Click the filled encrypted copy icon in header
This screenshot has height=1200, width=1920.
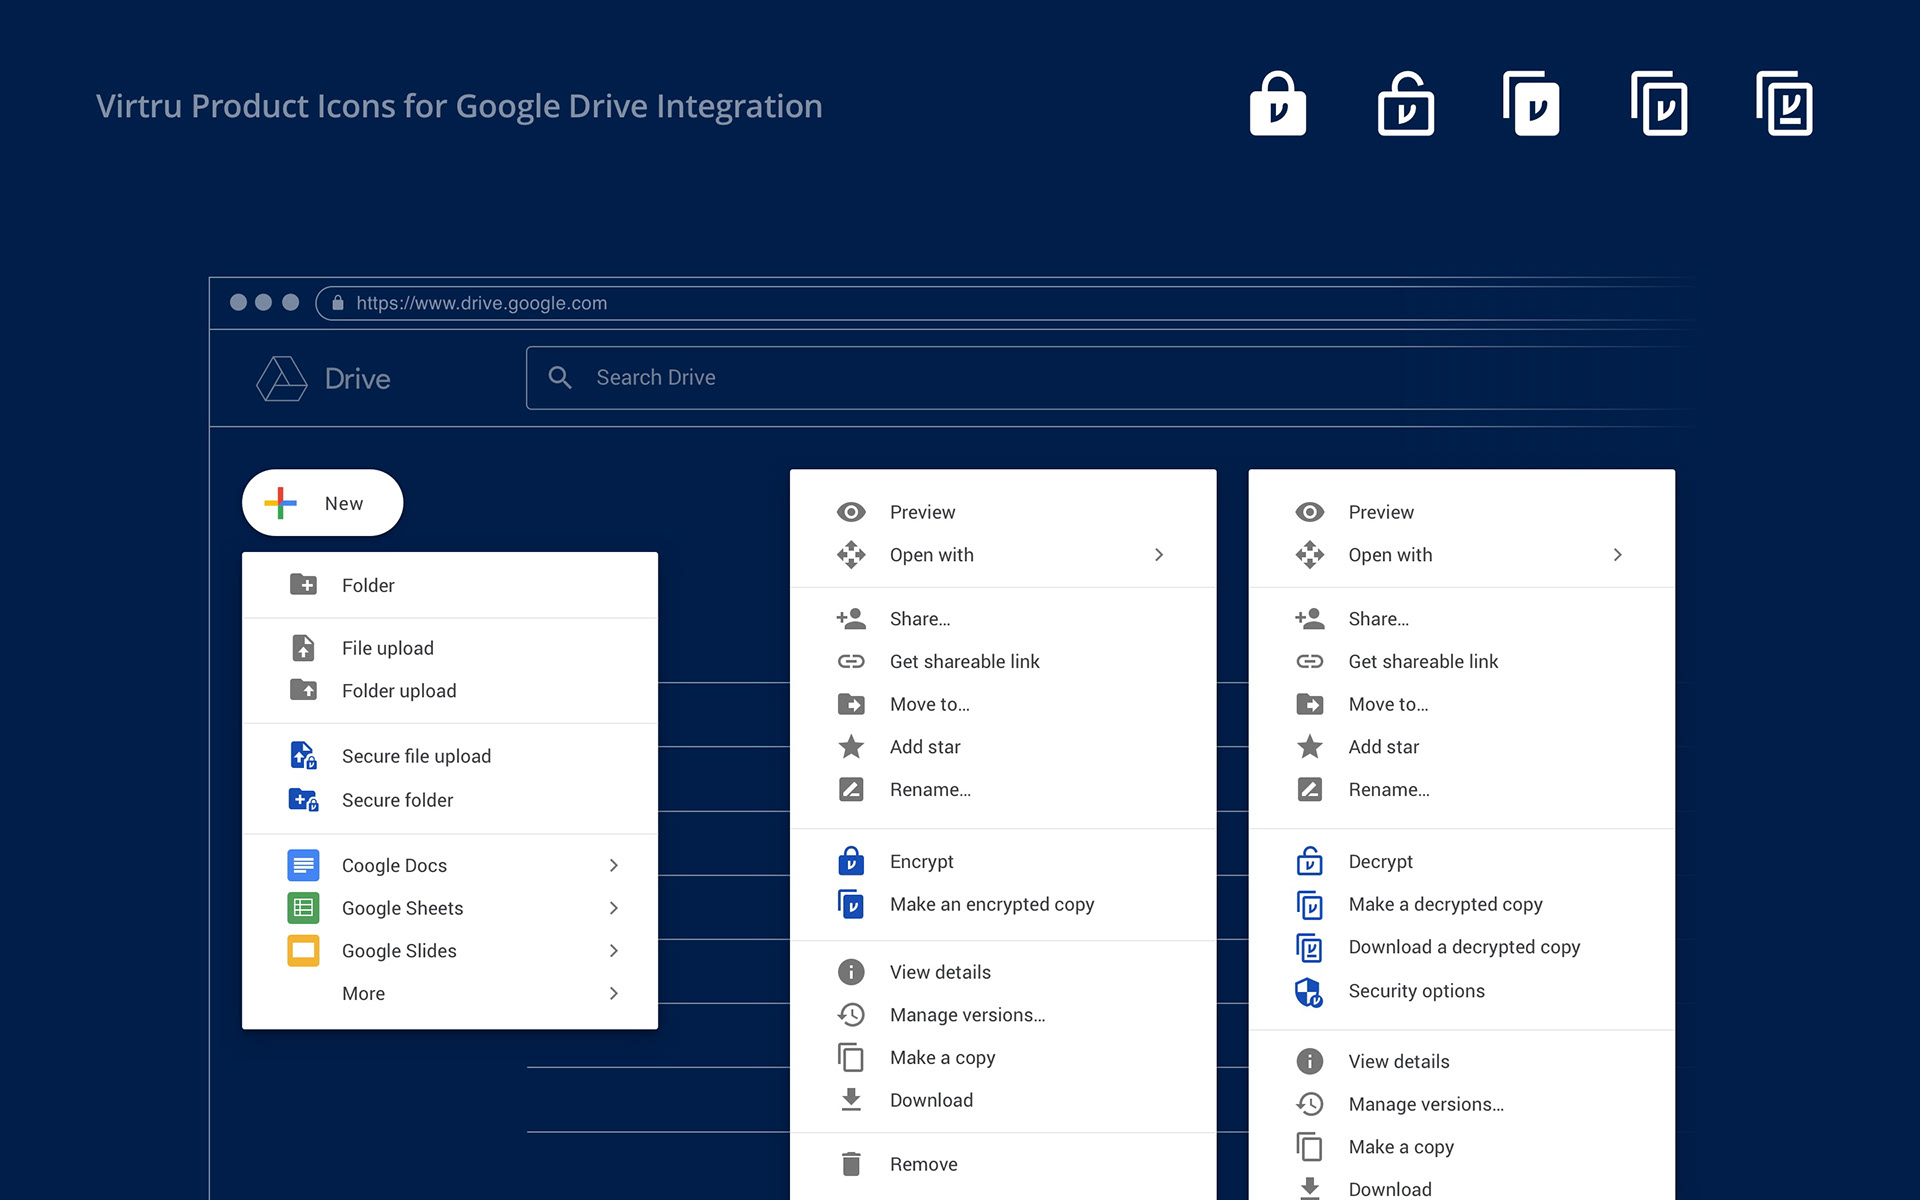click(1531, 103)
